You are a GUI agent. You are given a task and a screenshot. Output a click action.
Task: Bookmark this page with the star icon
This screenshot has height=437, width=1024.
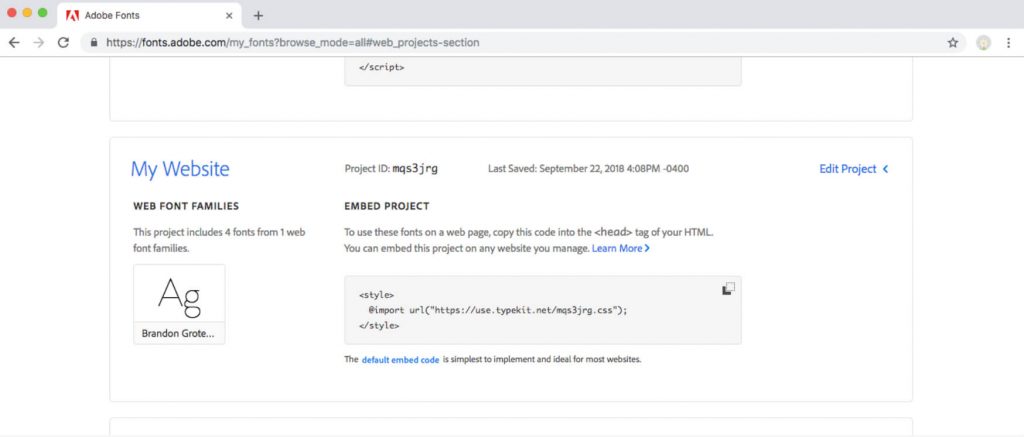(953, 42)
